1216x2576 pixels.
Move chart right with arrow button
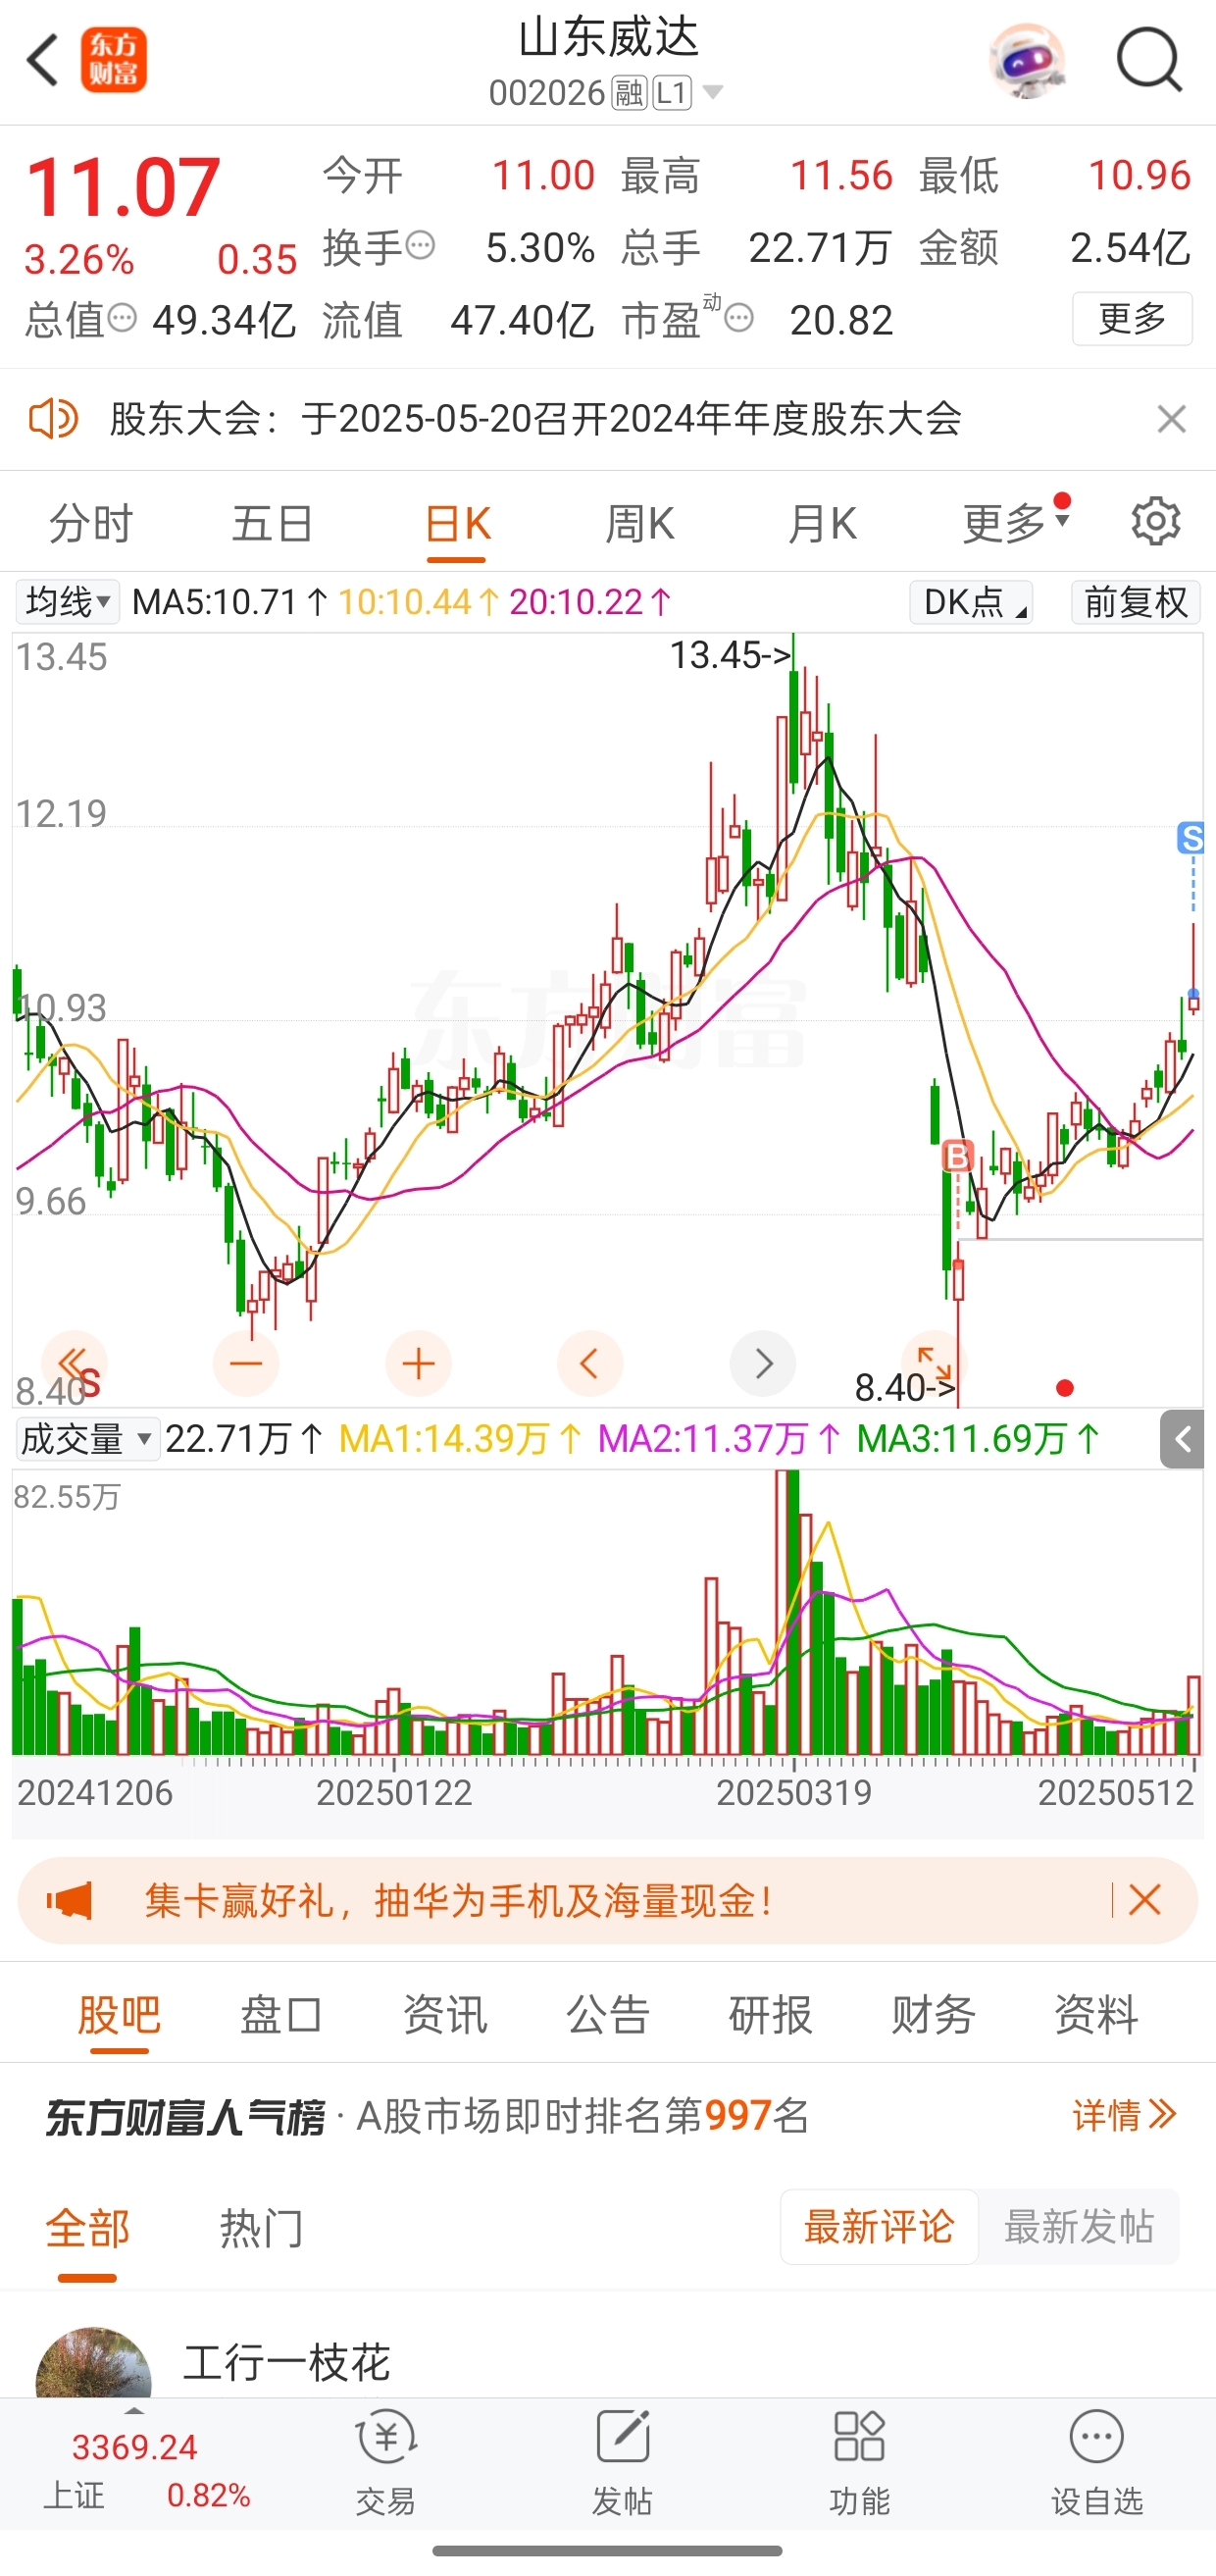click(x=763, y=1363)
